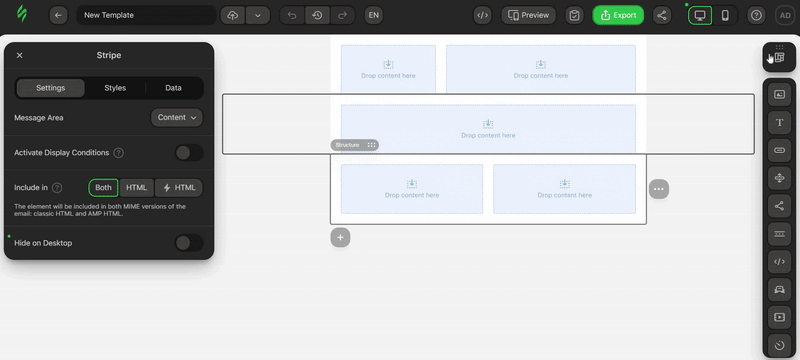Select the HTML code block
The image size is (800, 360).
coord(779,262)
